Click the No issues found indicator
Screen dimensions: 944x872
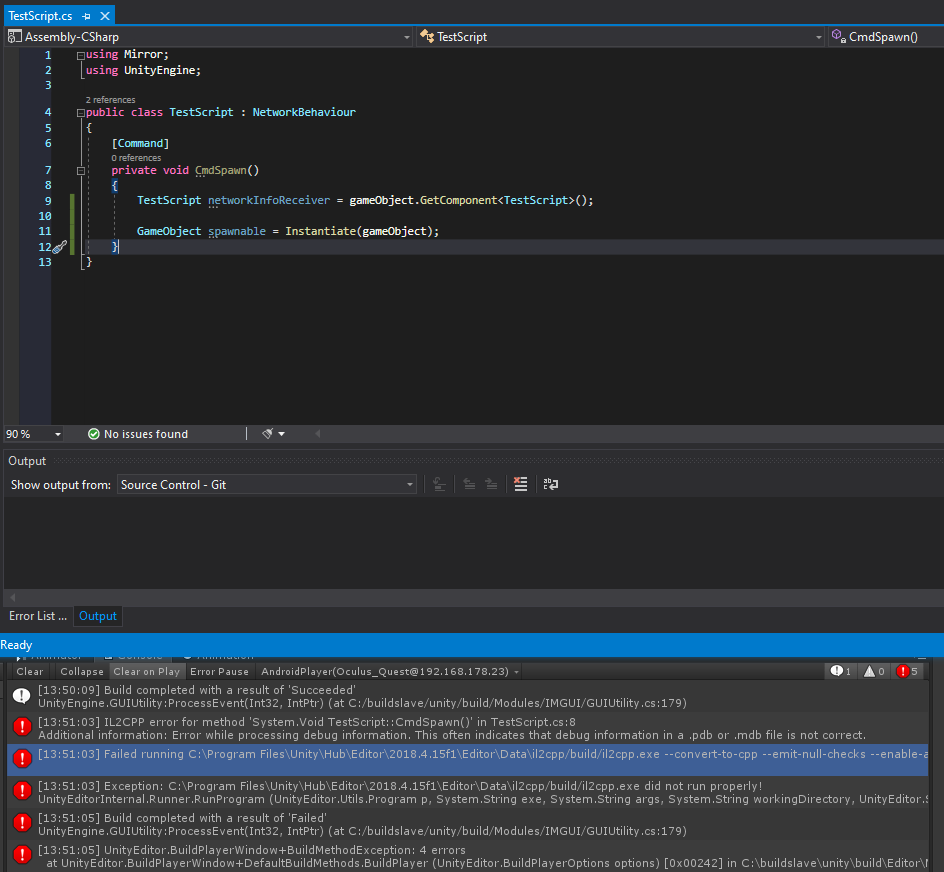coord(138,434)
